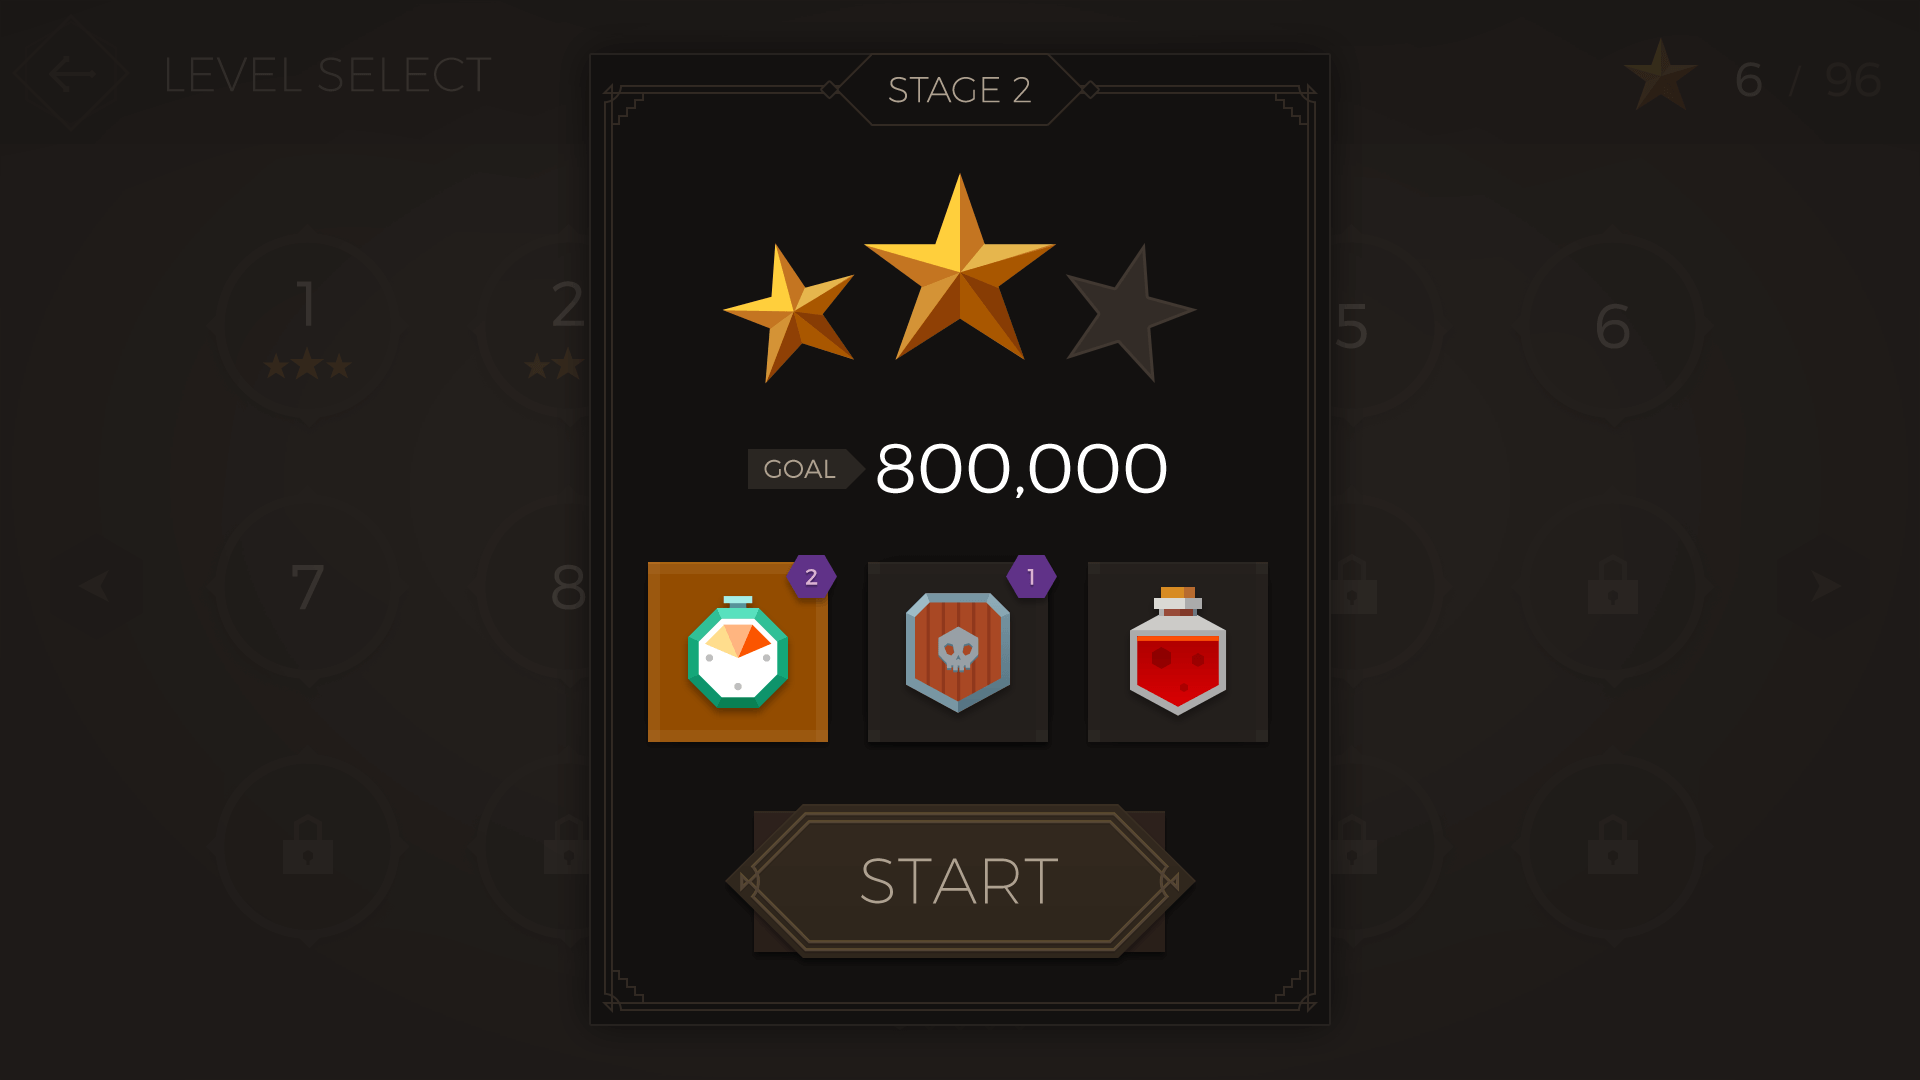Click the LEVEL SELECT heading
This screenshot has height=1080, width=1920.
tap(327, 76)
